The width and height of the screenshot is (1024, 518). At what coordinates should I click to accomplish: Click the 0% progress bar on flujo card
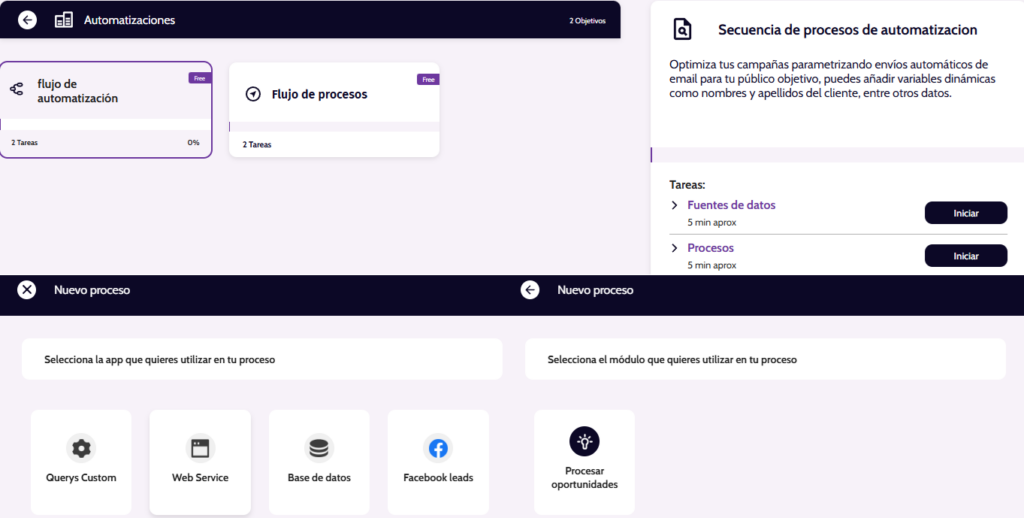pyautogui.click(x=106, y=125)
